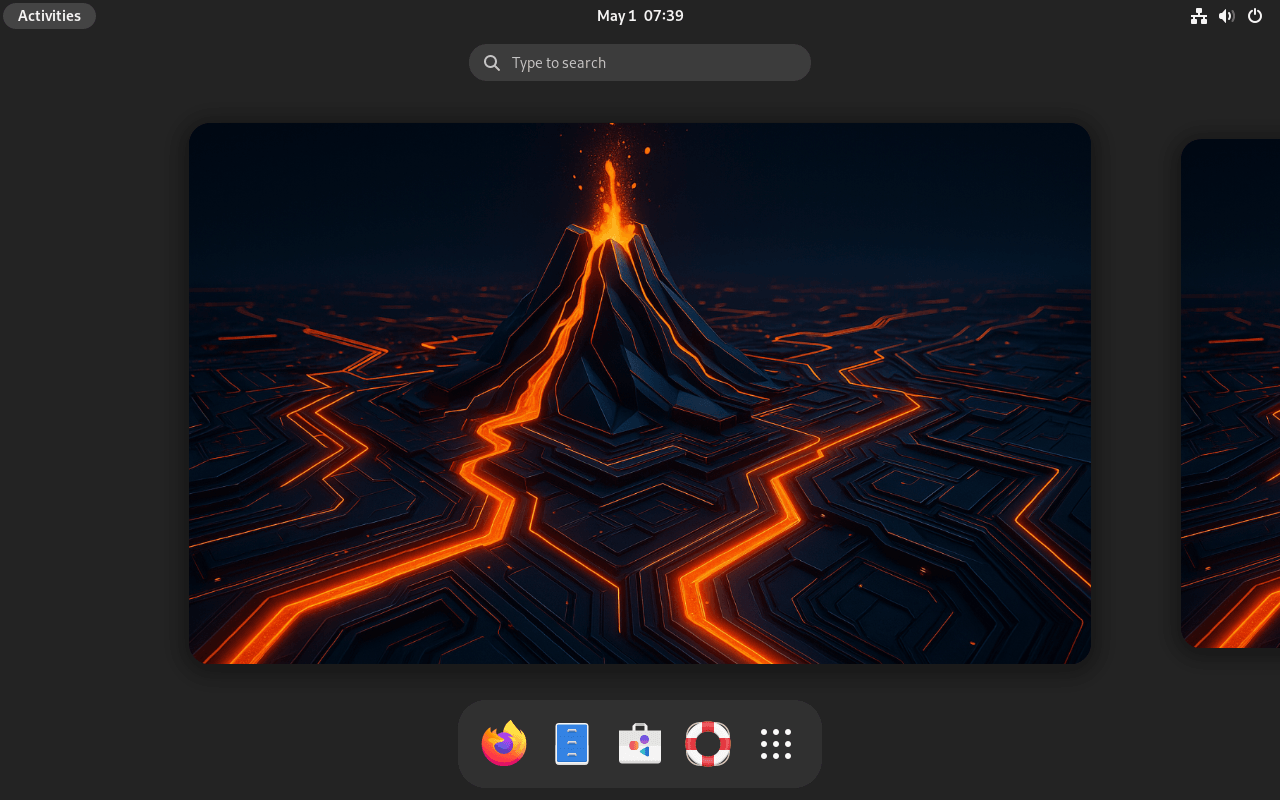The image size is (1280, 800).
Task: Switch to the next workspace preview
Action: 1231,393
